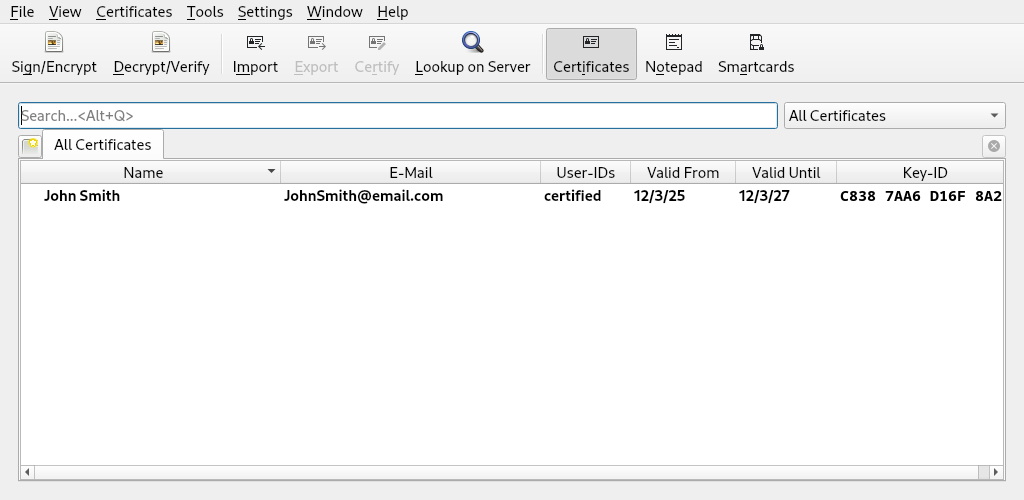Select the John Smith certificate row
Screen dimensions: 1024x500
[512, 196]
